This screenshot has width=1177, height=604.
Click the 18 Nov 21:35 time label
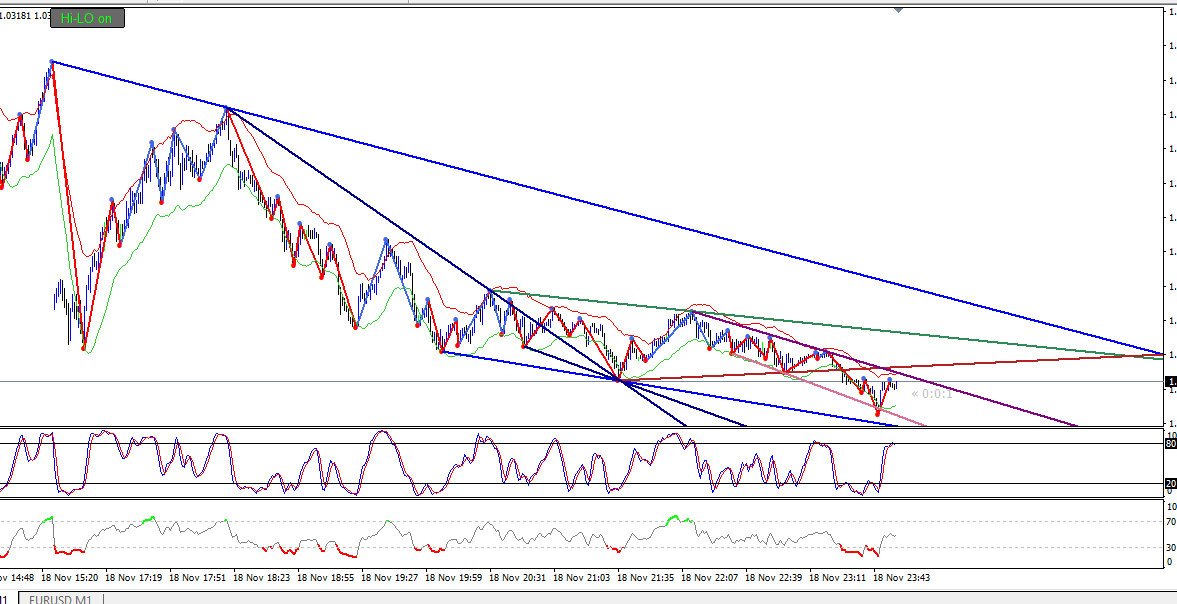(646, 578)
